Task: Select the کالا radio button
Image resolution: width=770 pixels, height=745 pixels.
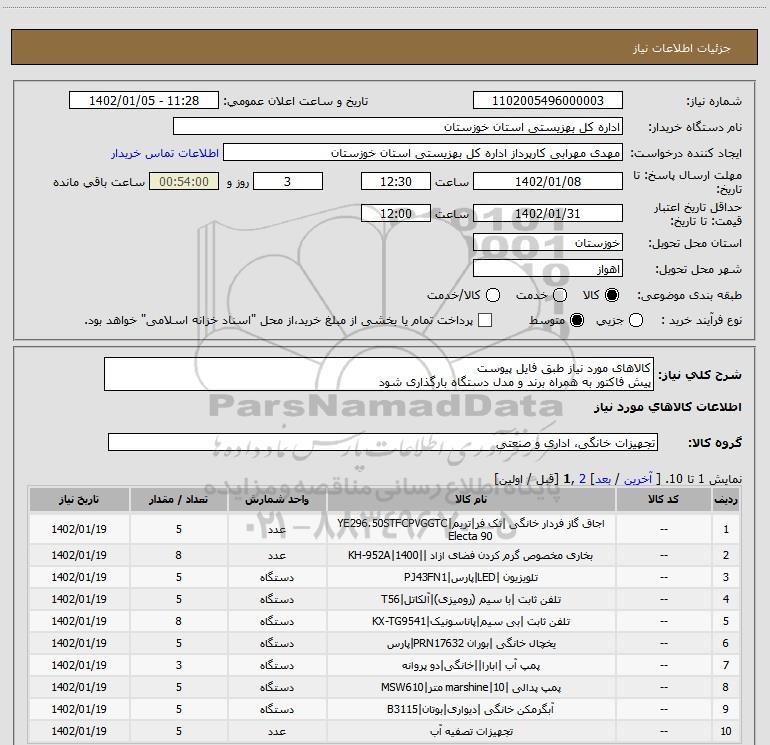Action: [612, 295]
